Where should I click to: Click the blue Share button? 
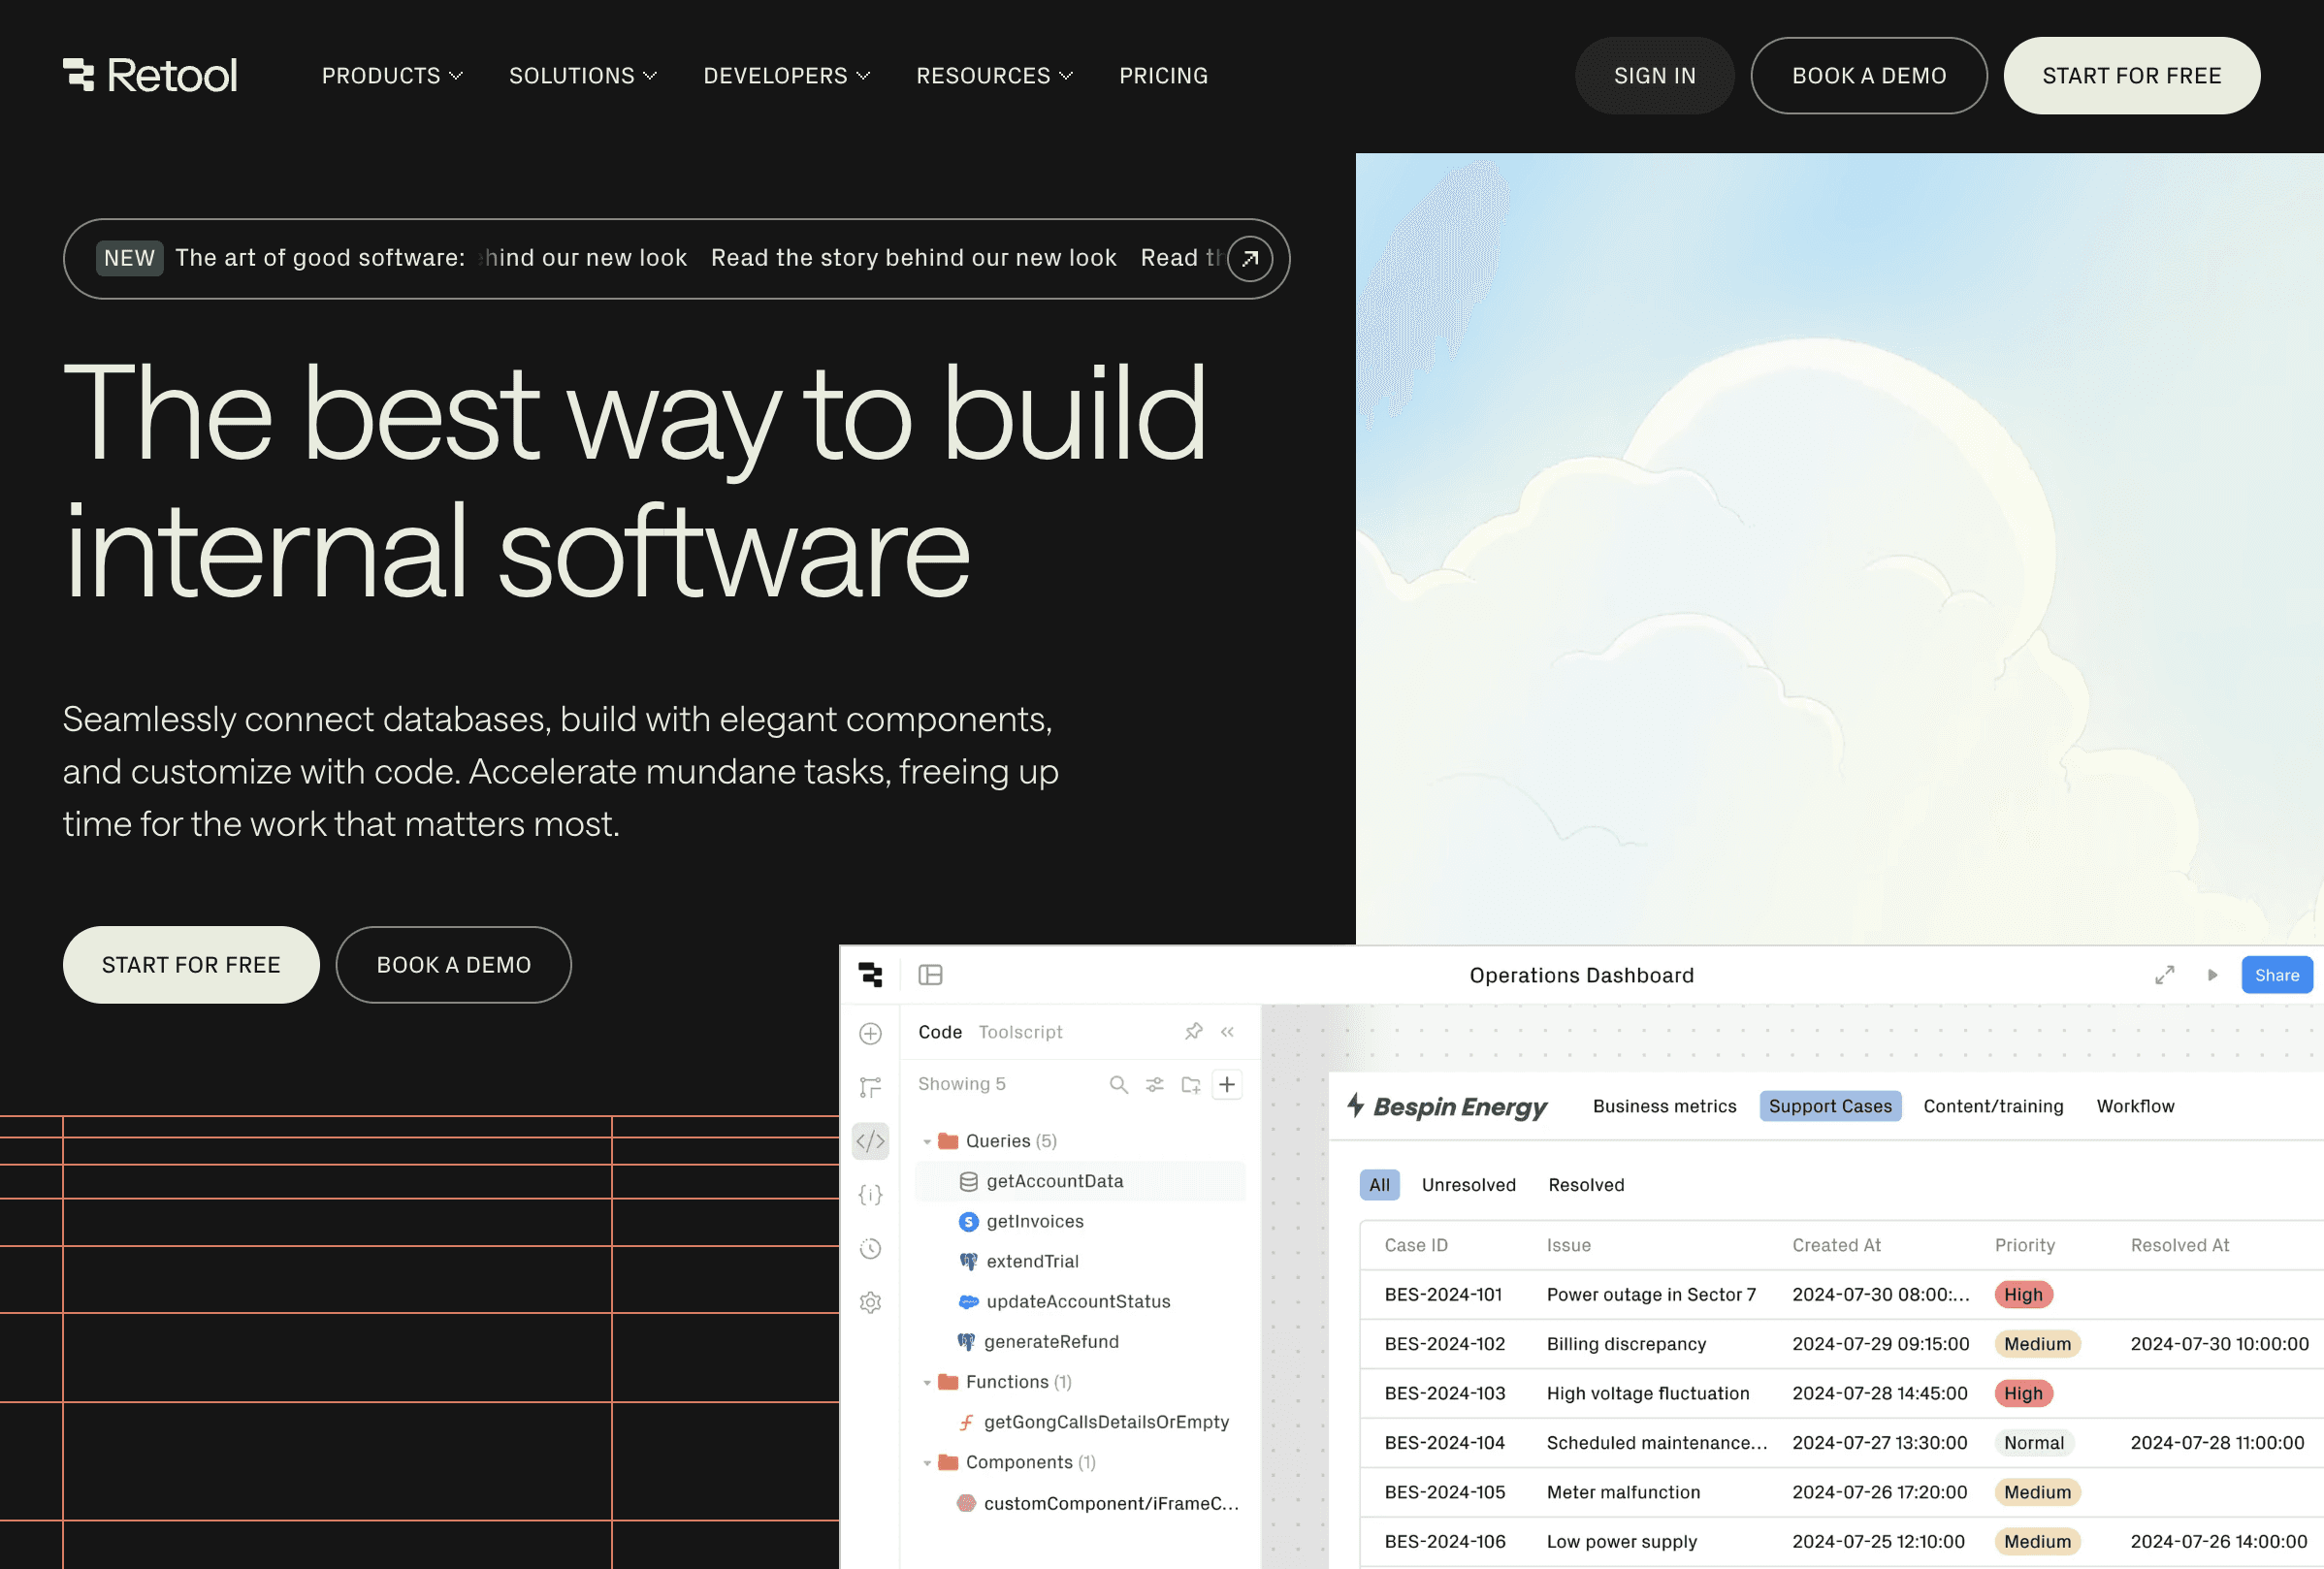2276,975
